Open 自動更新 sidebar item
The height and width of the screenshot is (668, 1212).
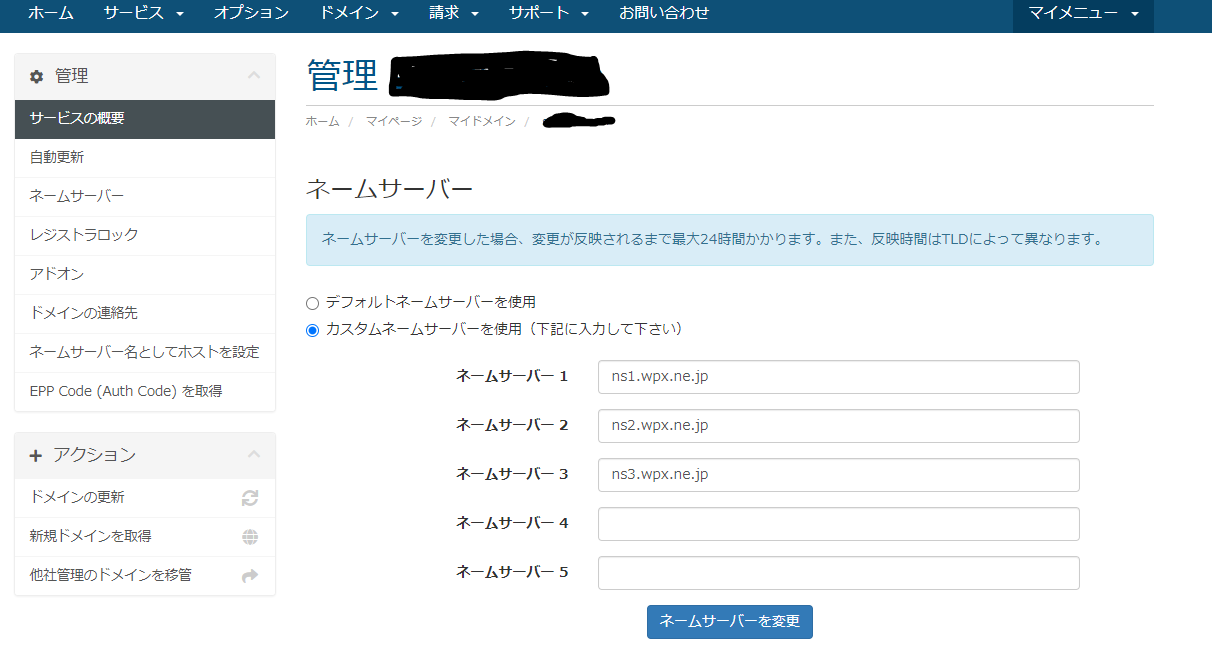pyautogui.click(x=145, y=158)
